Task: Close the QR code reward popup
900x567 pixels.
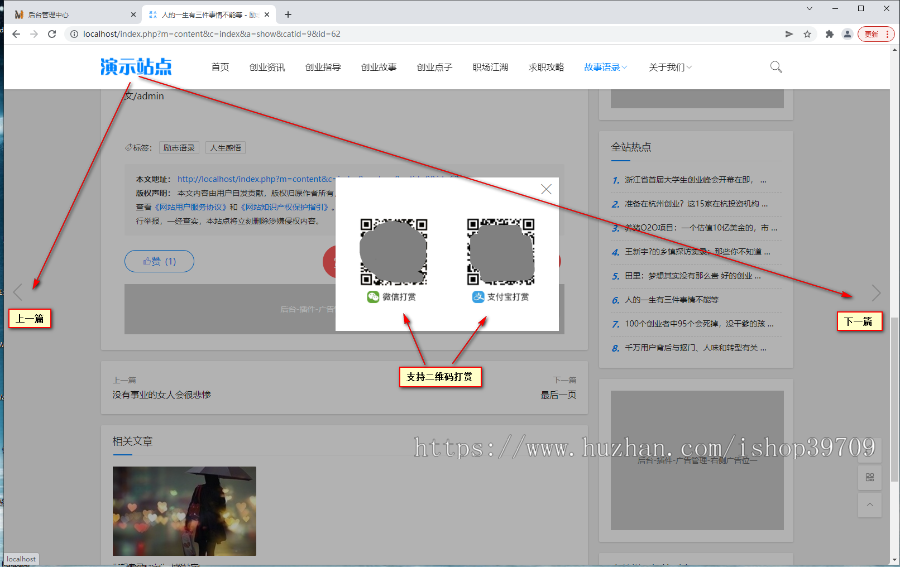Action: click(546, 189)
